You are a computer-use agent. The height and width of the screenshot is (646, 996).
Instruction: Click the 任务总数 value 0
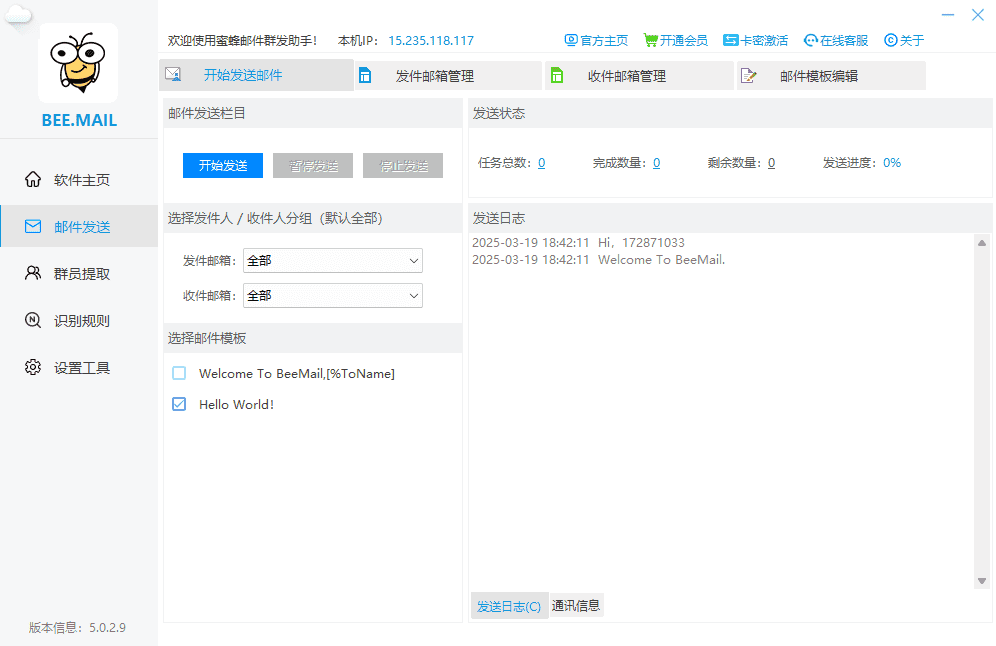click(x=542, y=163)
